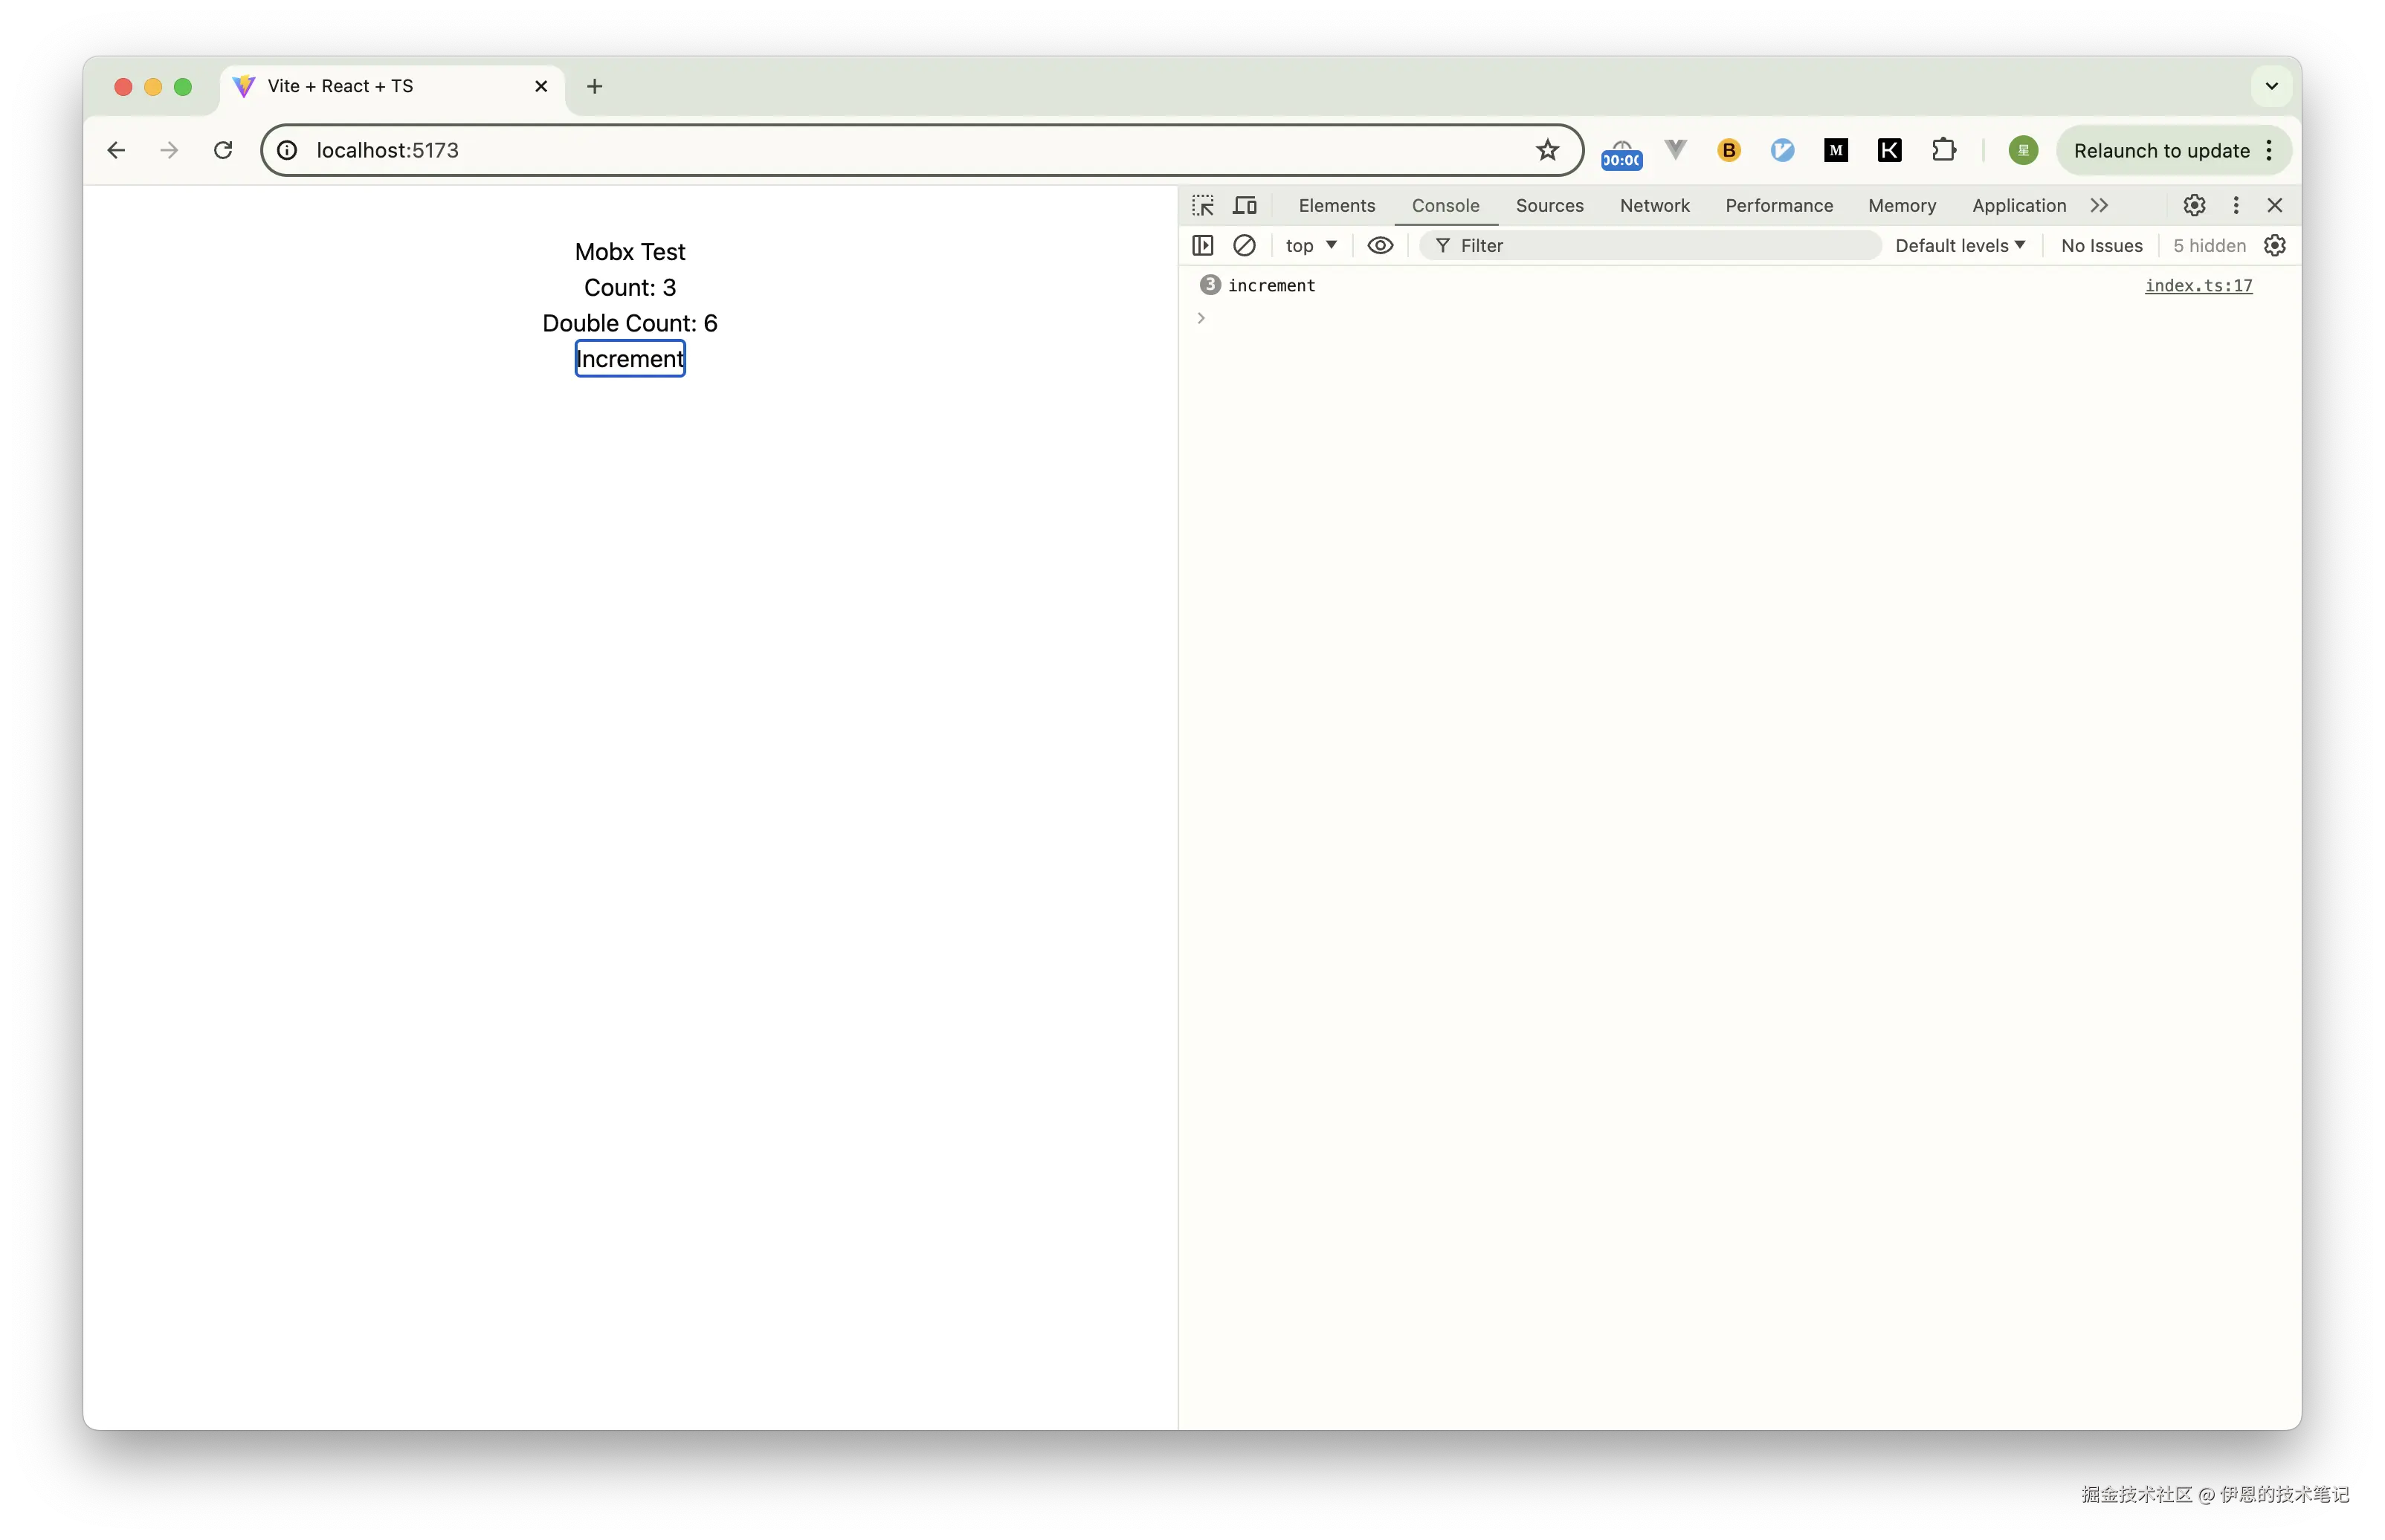Click the Double Count: 6 text

629,323
